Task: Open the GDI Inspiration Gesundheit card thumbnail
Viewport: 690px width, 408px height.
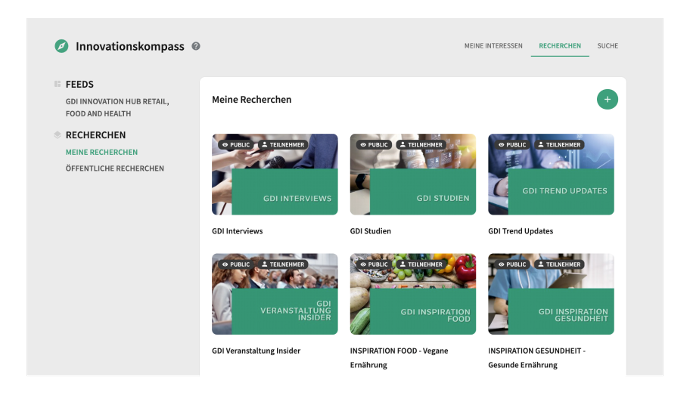Action: 551,294
